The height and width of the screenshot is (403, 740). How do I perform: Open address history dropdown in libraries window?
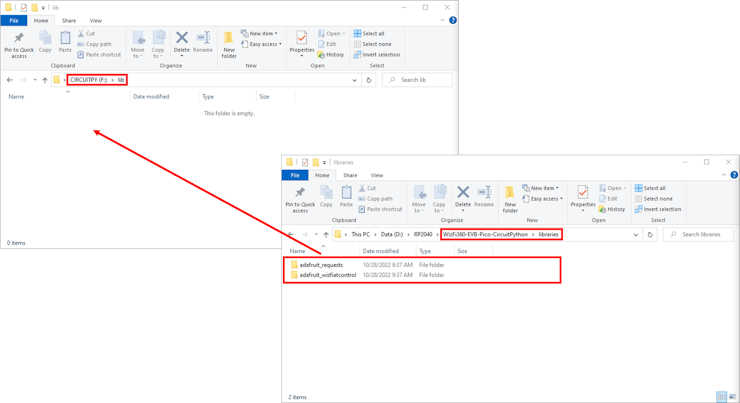(x=636, y=235)
